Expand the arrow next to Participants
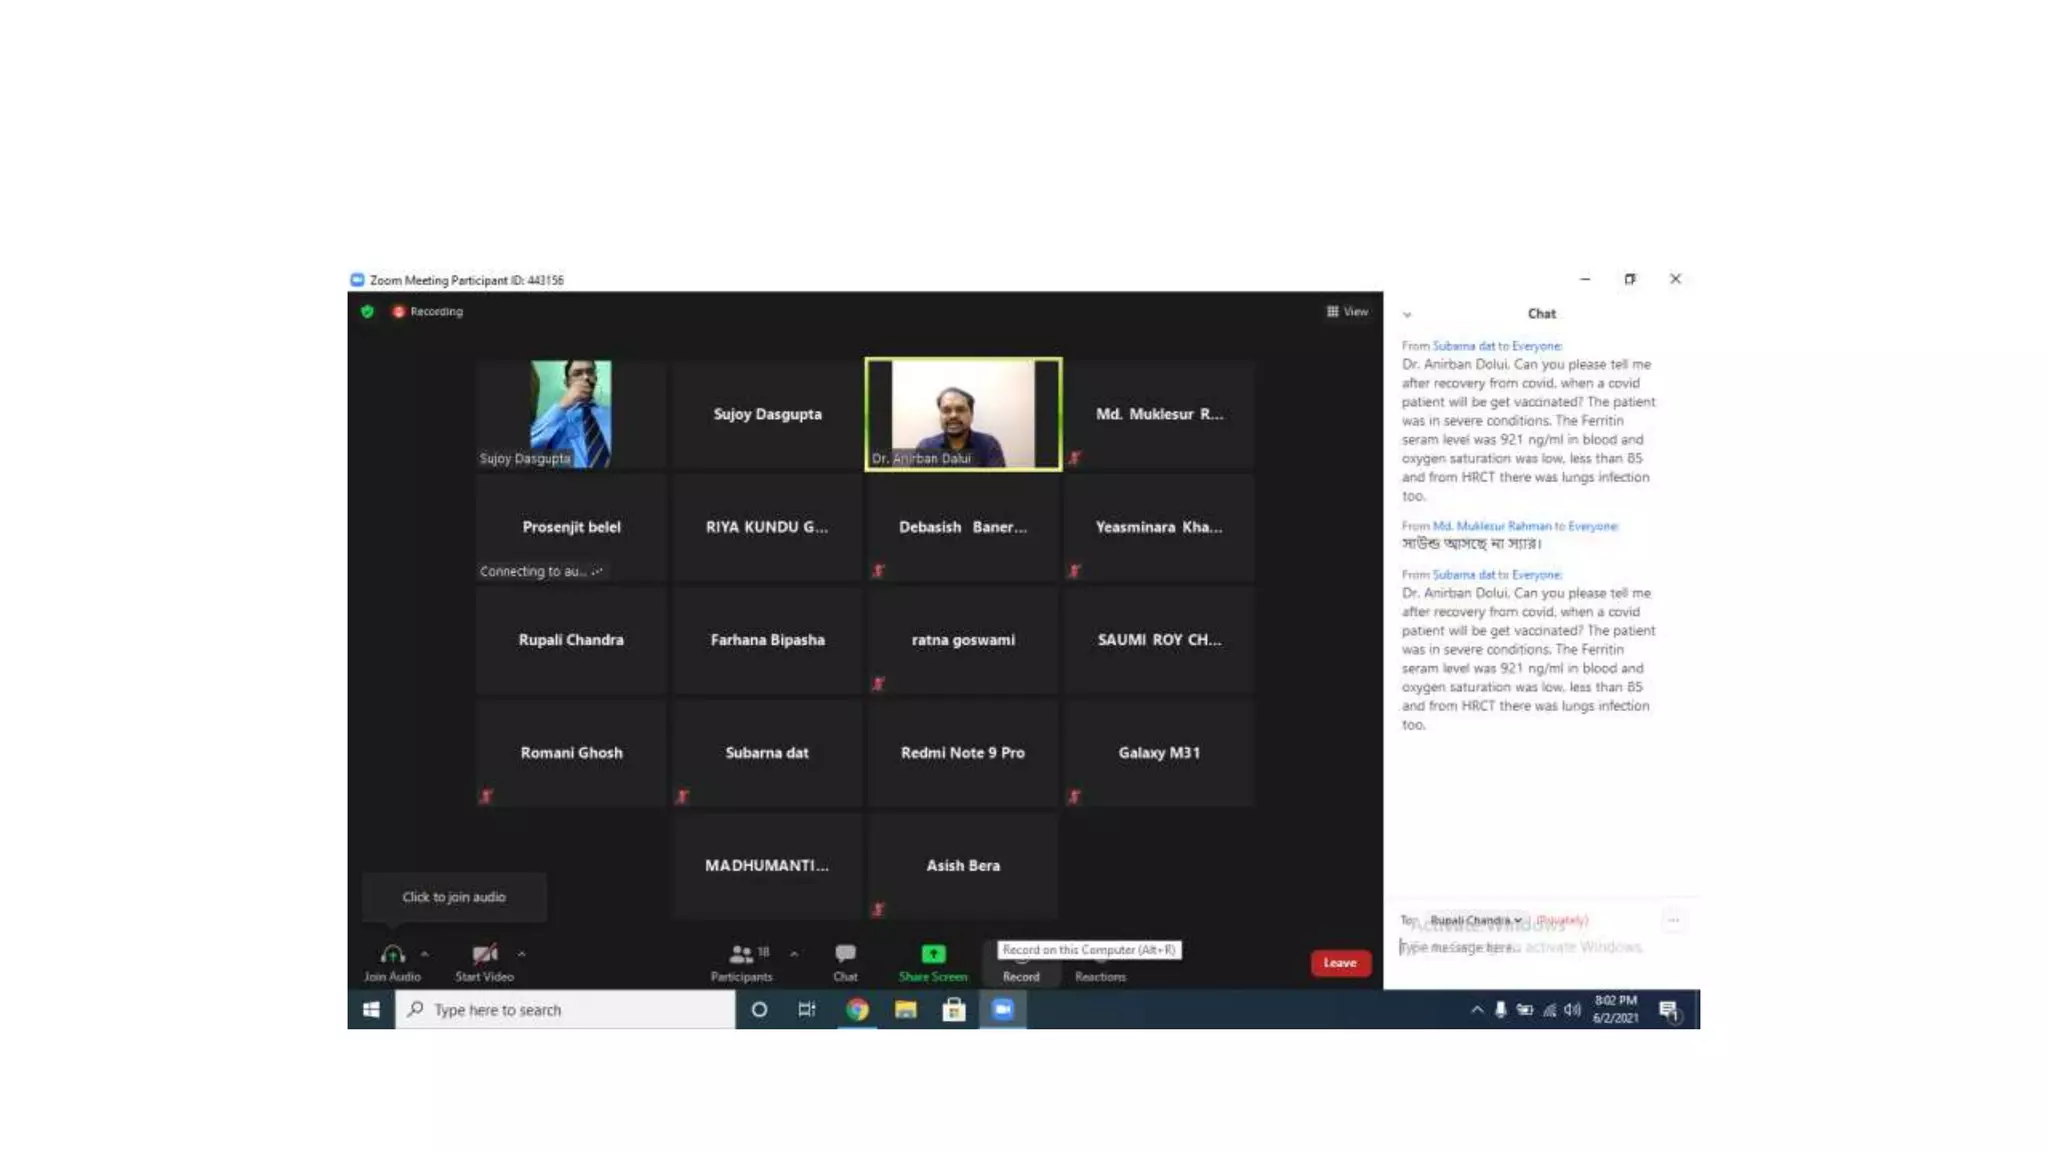Viewport: 2048px width, 1152px height. tap(794, 954)
